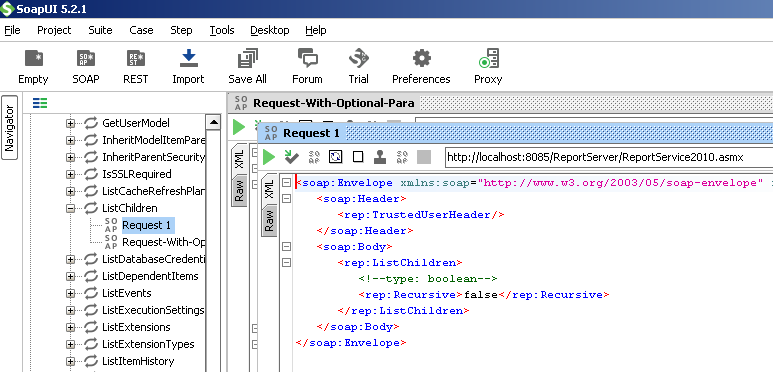Submit the Request-With-Optional-Para request

coord(239,127)
